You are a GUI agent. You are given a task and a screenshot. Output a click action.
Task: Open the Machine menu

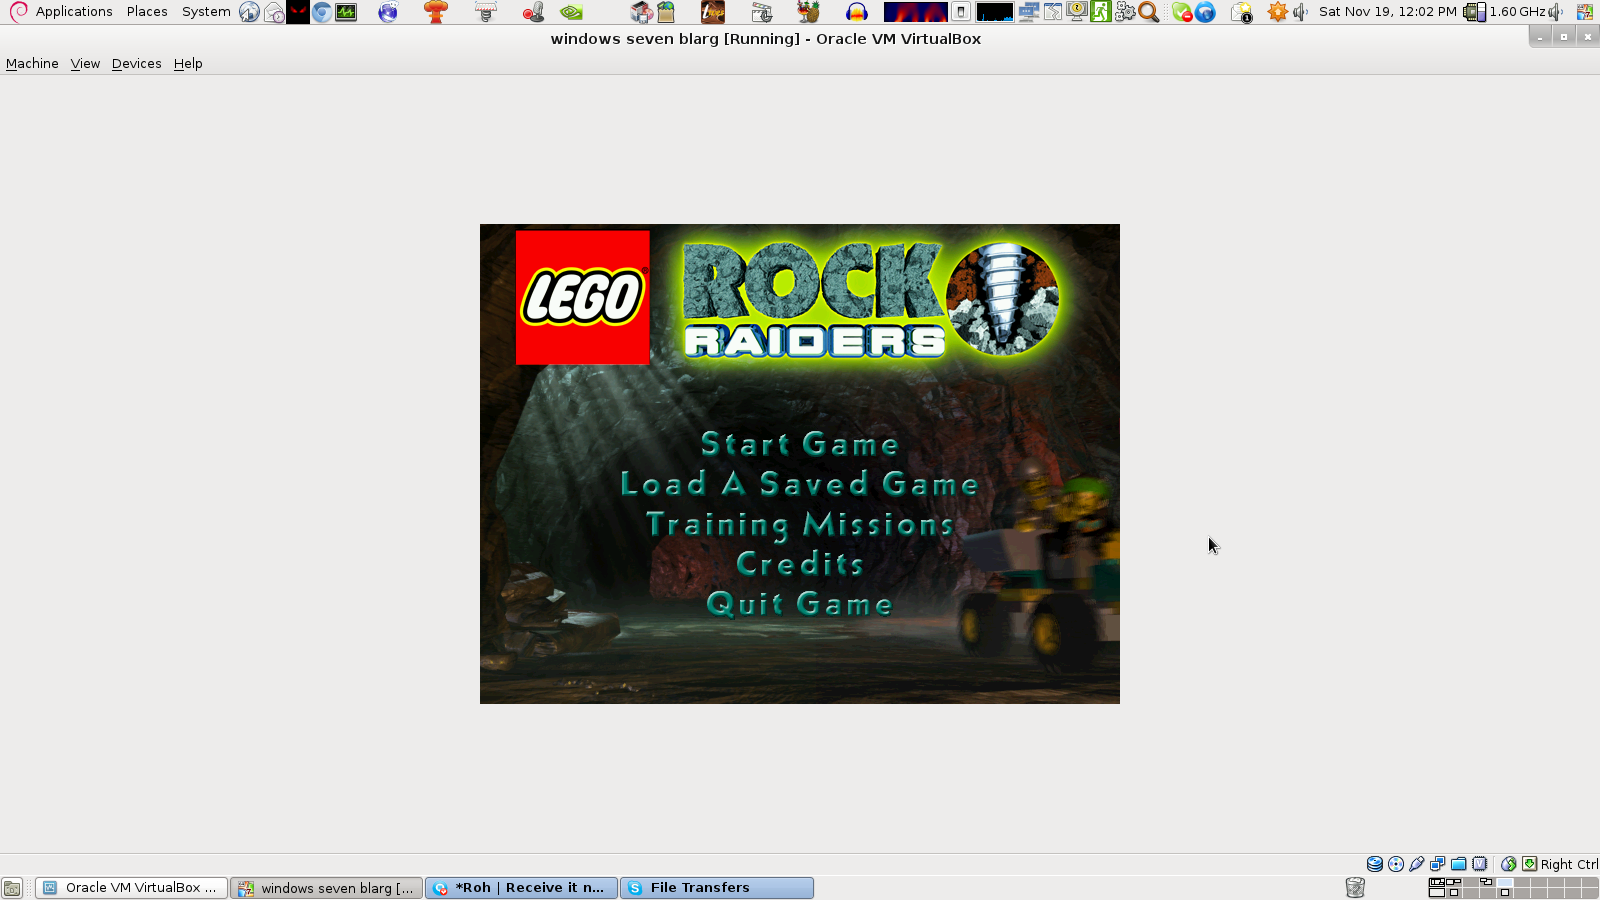coord(32,63)
